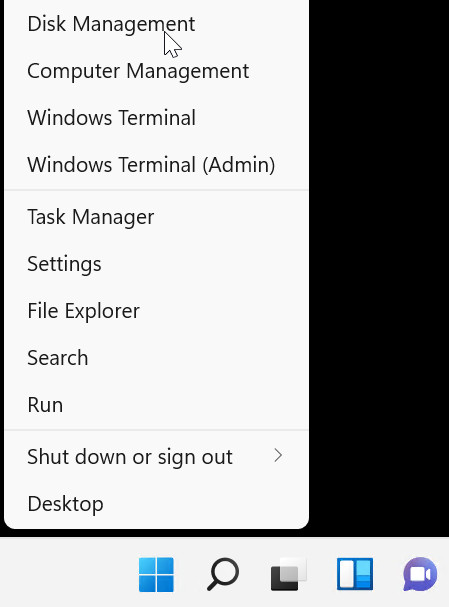
Task: Open Settings from the context menu
Action: coord(156,264)
